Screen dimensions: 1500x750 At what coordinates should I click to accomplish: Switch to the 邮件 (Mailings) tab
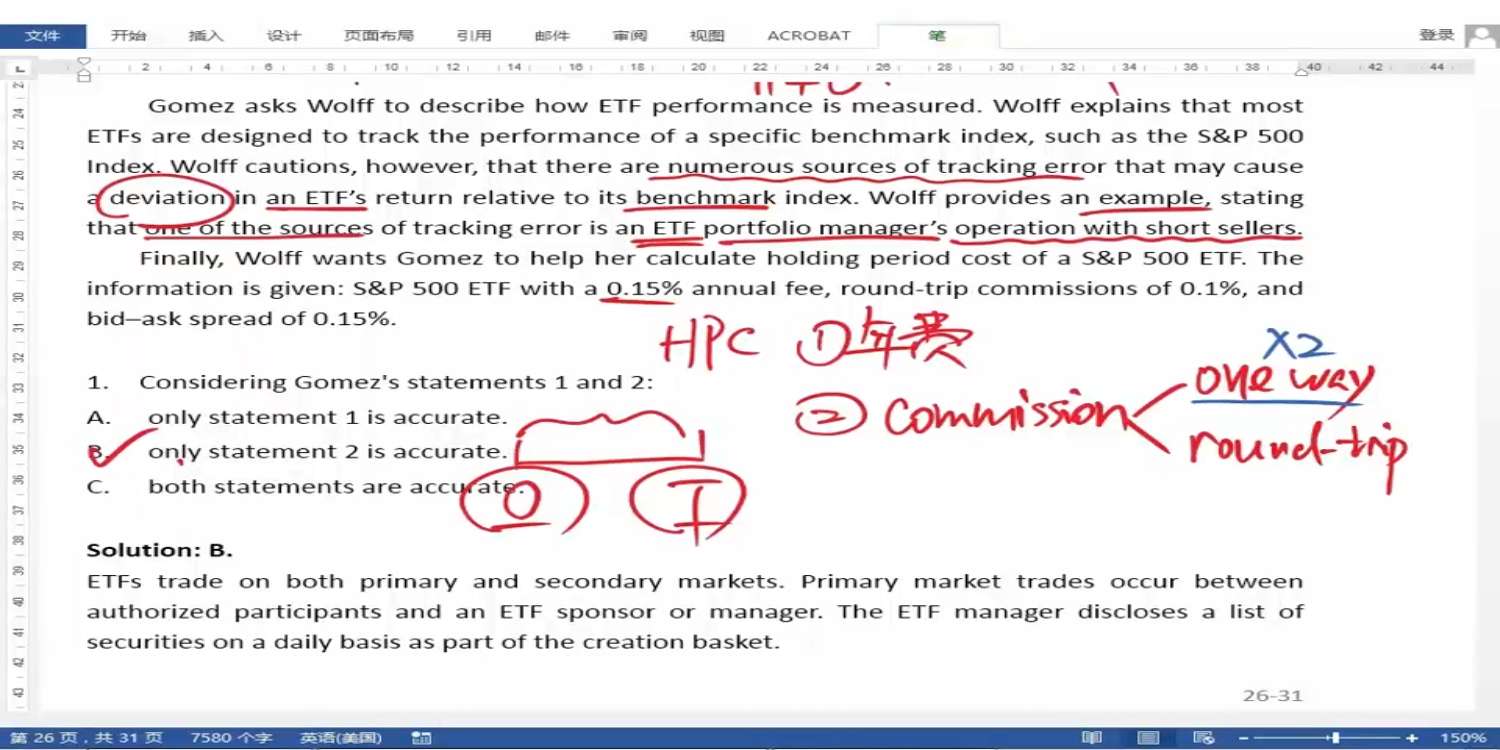552,36
